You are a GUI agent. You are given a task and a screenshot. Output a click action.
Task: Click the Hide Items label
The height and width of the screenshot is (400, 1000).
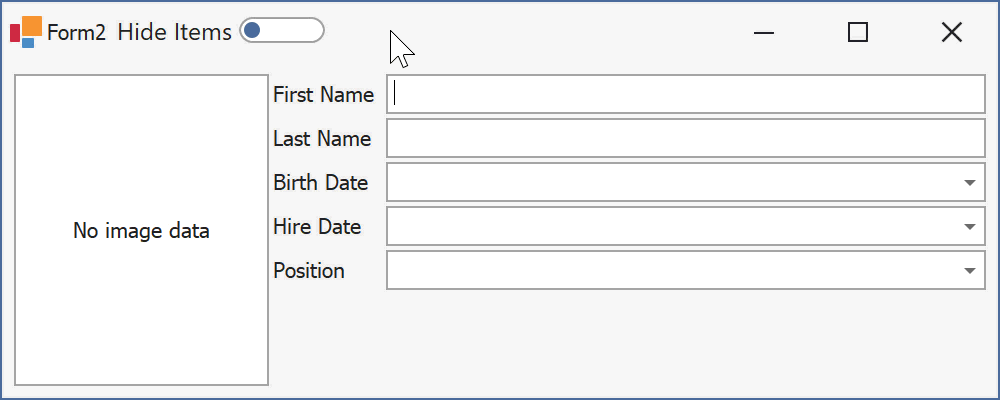pos(174,32)
